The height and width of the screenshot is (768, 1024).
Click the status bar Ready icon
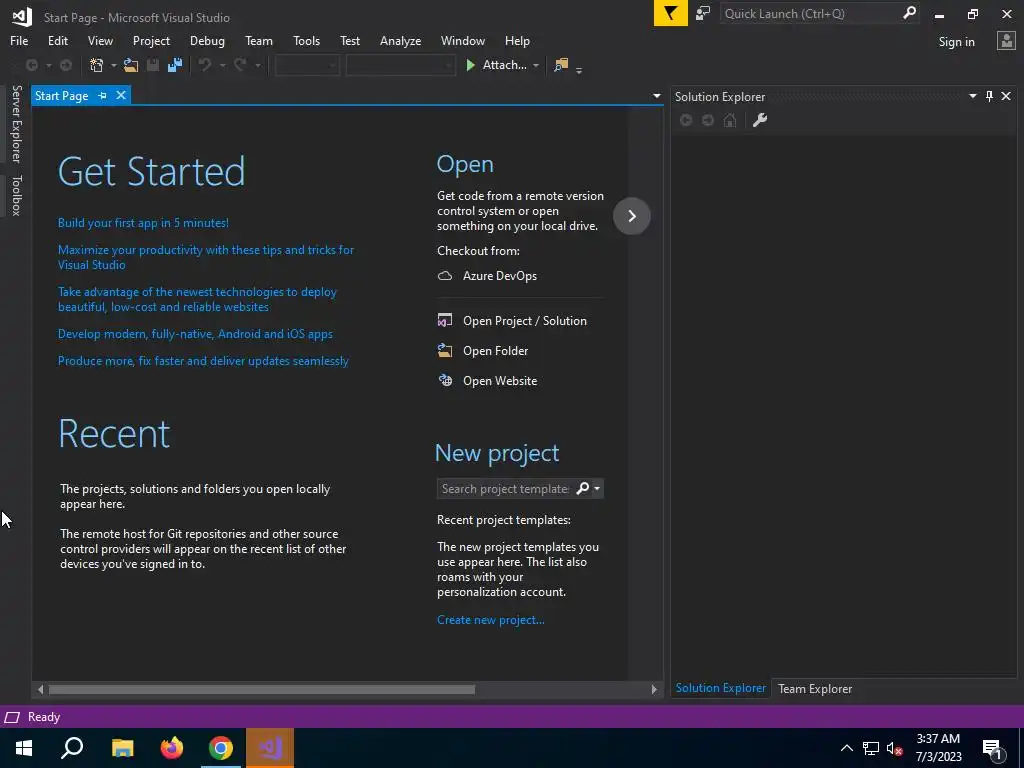click(x=12, y=717)
